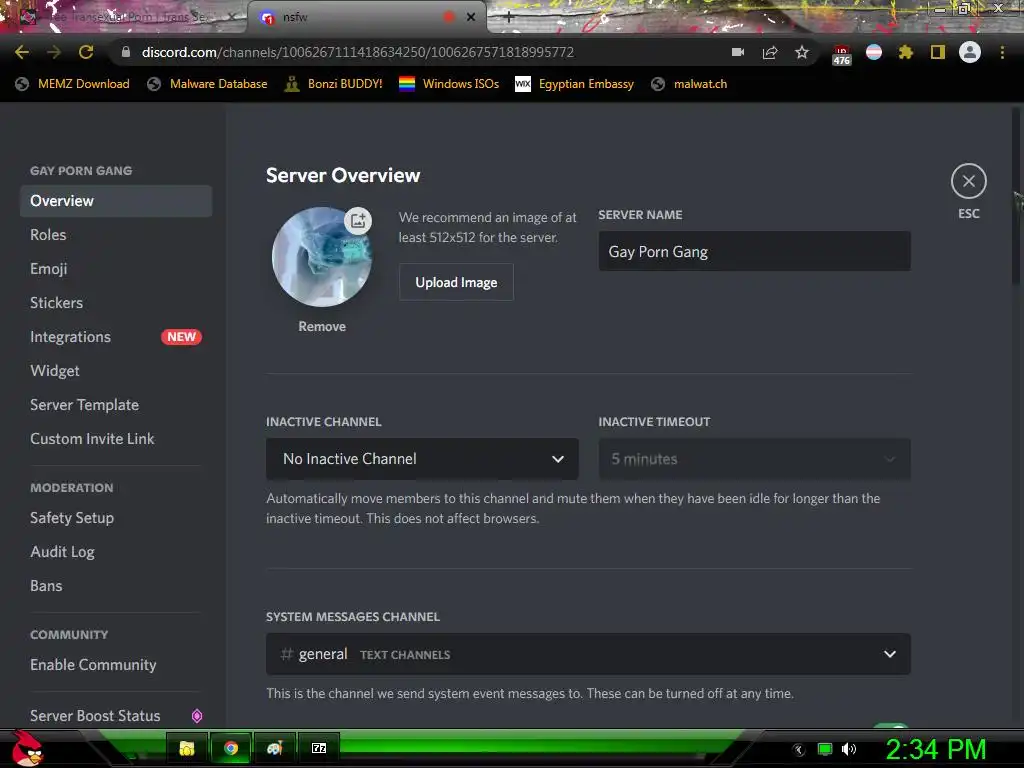Click the green monitor tray icon

(825, 749)
